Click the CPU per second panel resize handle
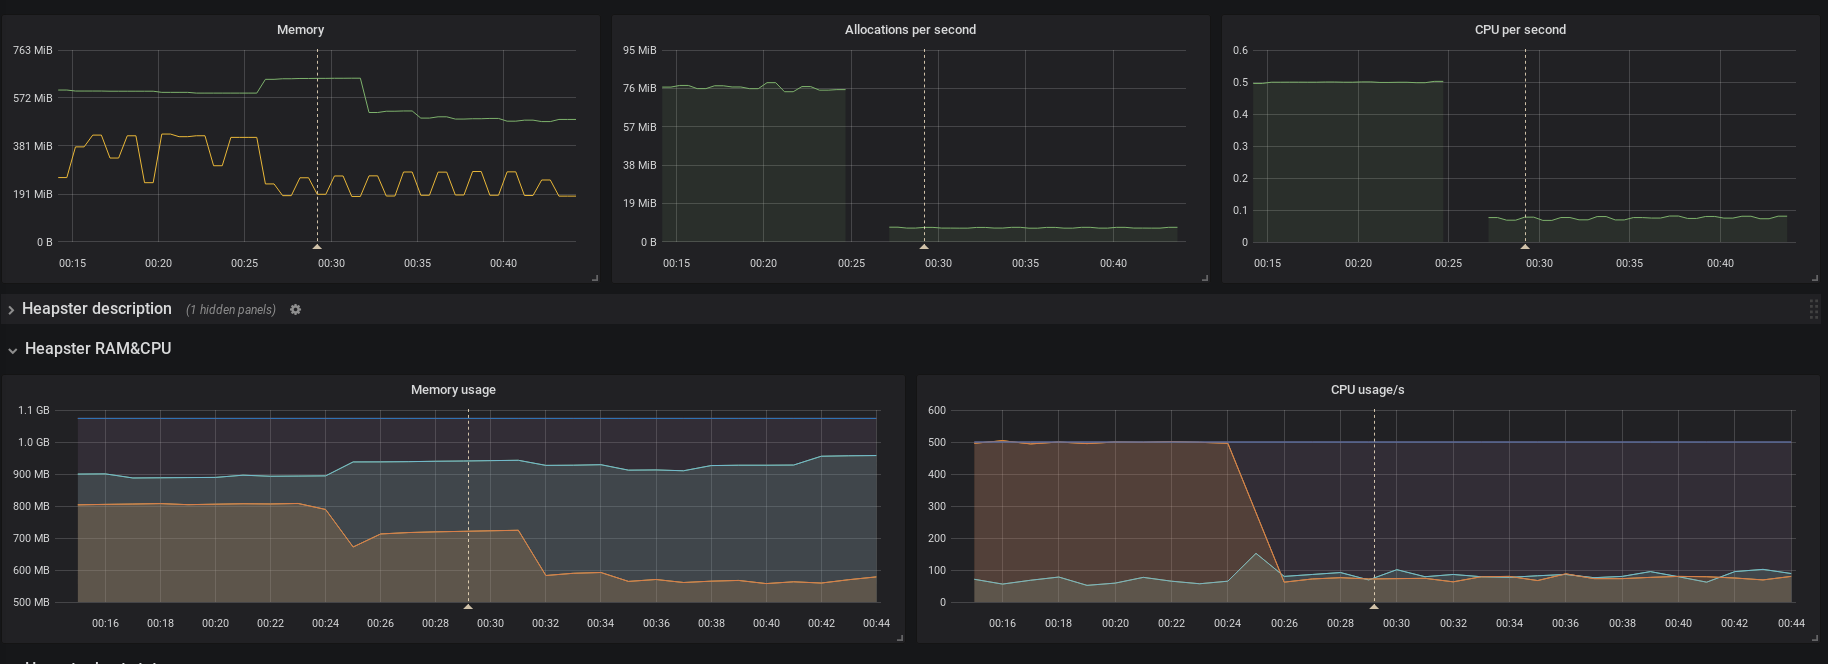Image resolution: width=1828 pixels, height=664 pixels. coord(1815,278)
